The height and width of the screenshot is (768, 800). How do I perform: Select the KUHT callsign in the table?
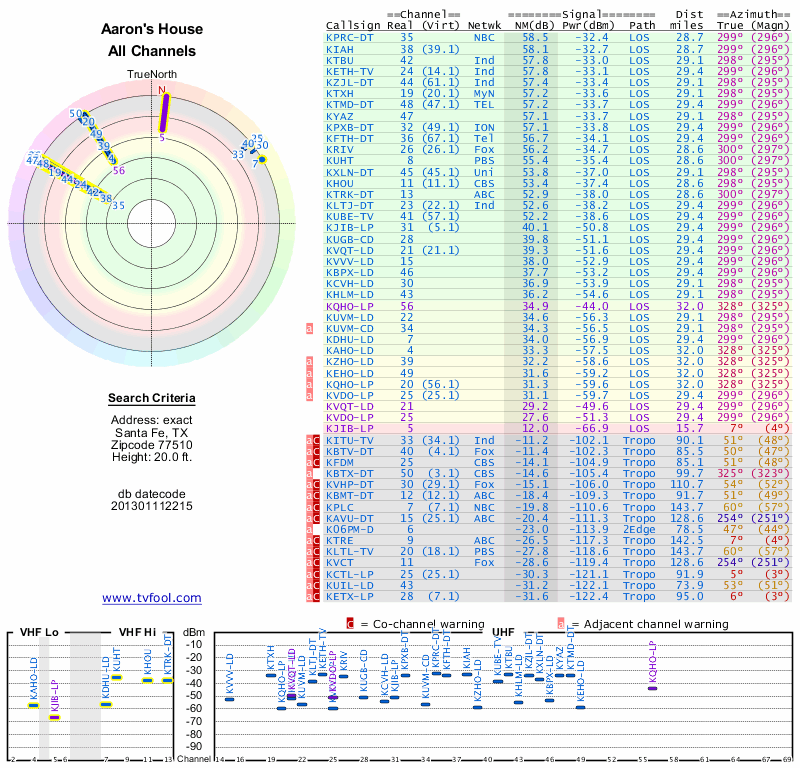click(x=340, y=161)
